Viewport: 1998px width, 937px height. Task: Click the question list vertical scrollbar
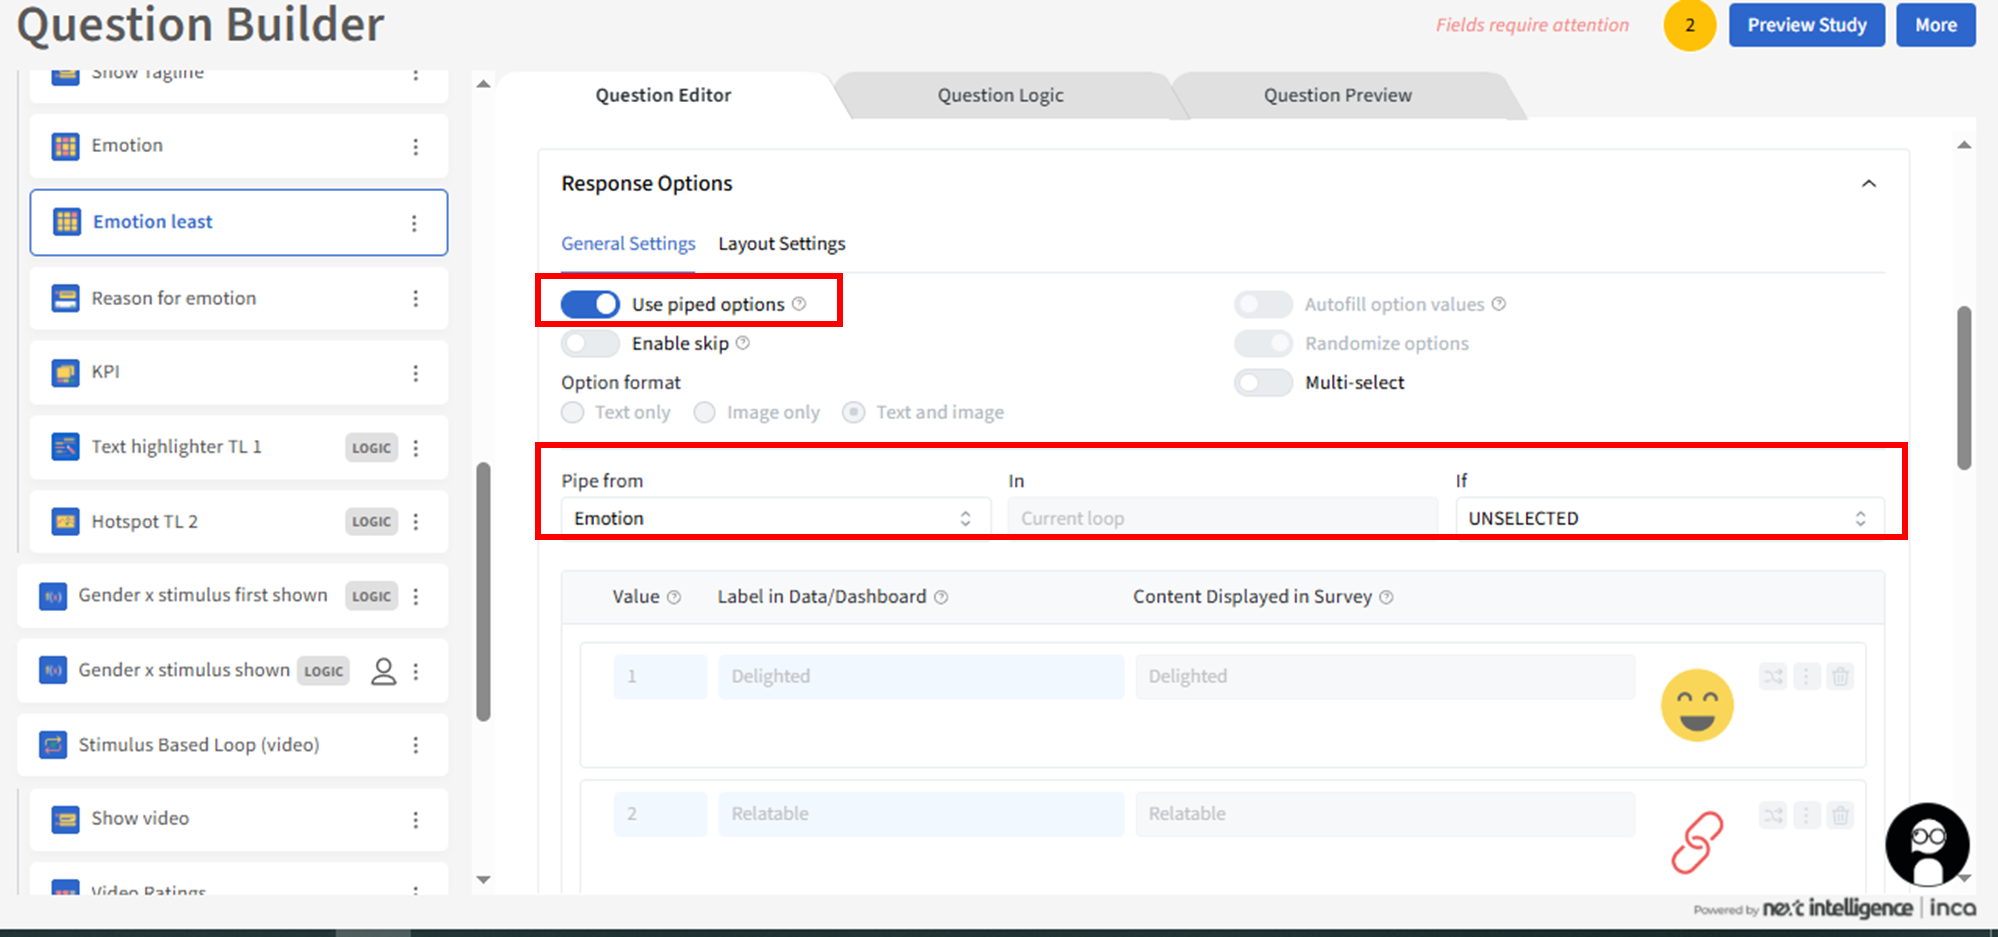(x=484, y=590)
